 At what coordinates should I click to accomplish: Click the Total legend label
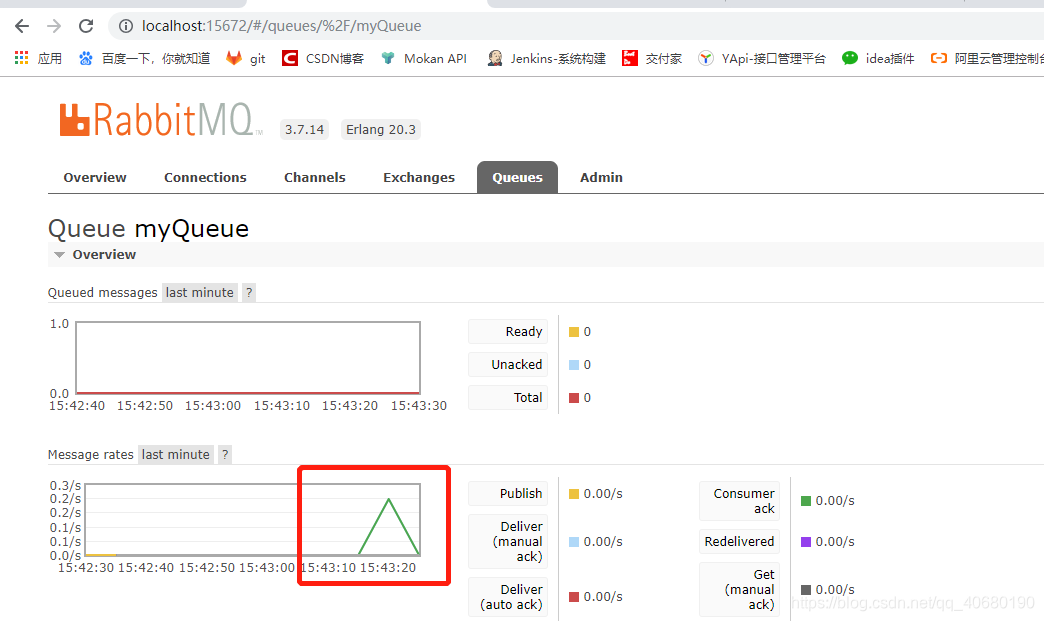(508, 397)
